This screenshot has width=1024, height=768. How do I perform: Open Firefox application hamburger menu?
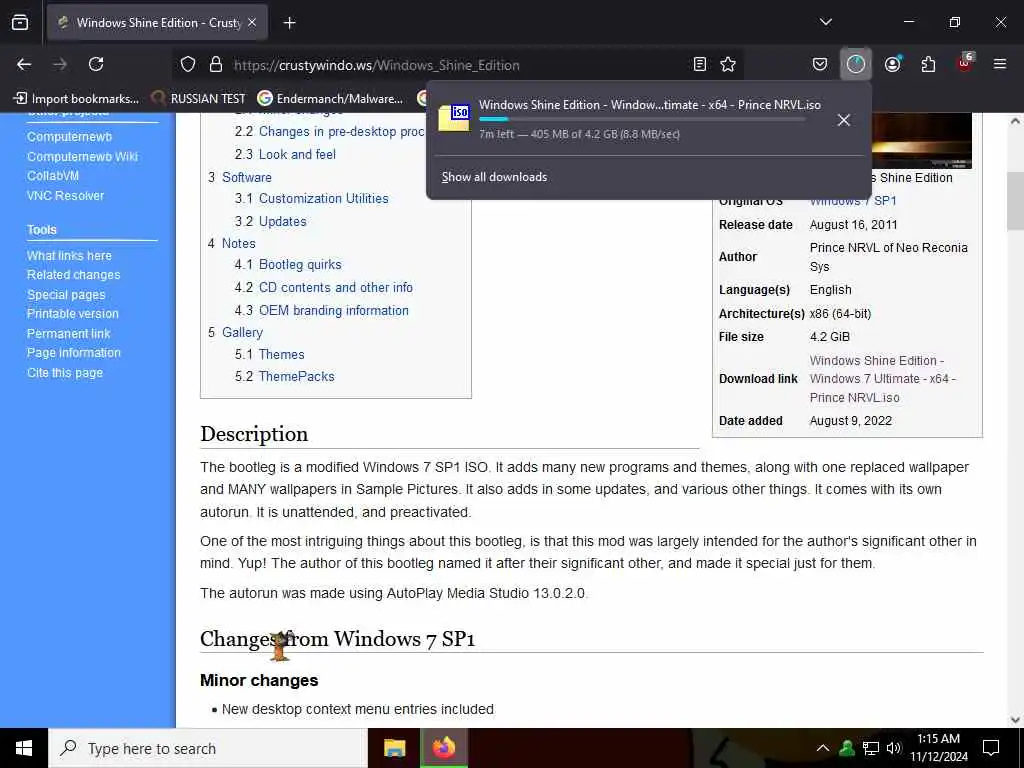[999, 64]
